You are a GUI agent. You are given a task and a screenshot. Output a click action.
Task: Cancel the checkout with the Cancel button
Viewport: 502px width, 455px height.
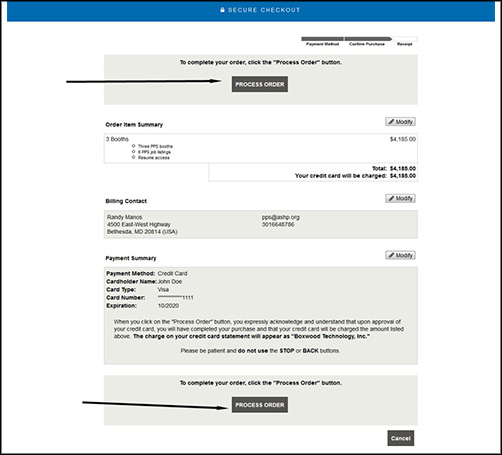pyautogui.click(x=401, y=438)
